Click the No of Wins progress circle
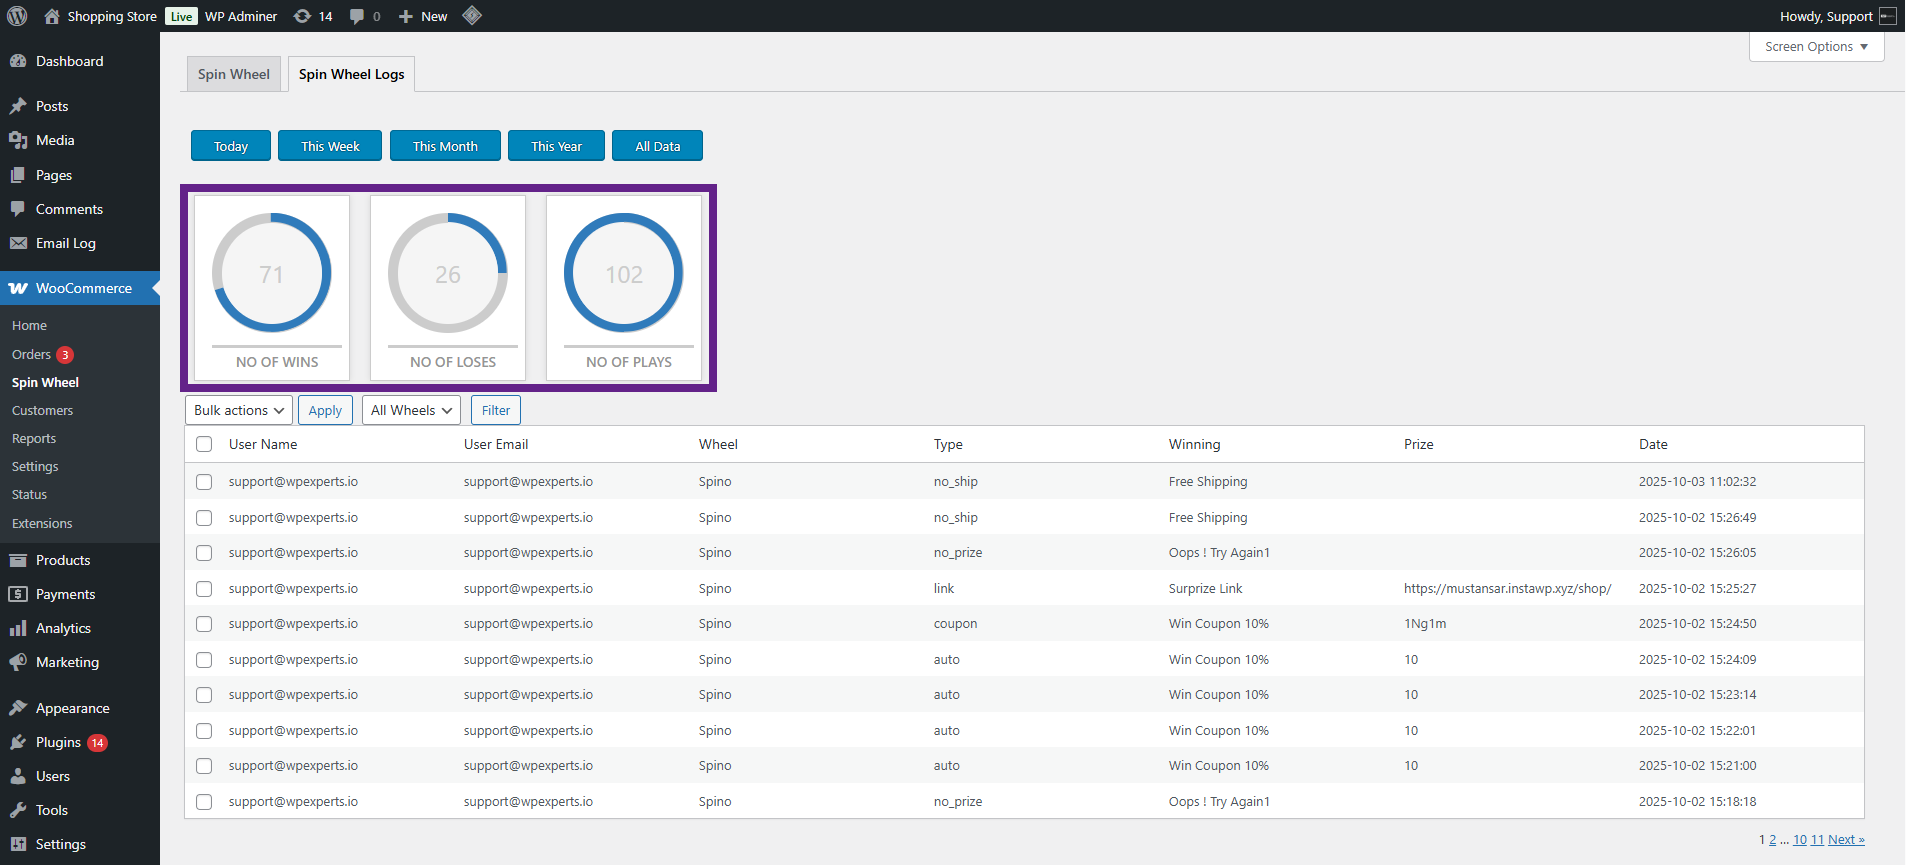The image size is (1906, 865). 272,273
